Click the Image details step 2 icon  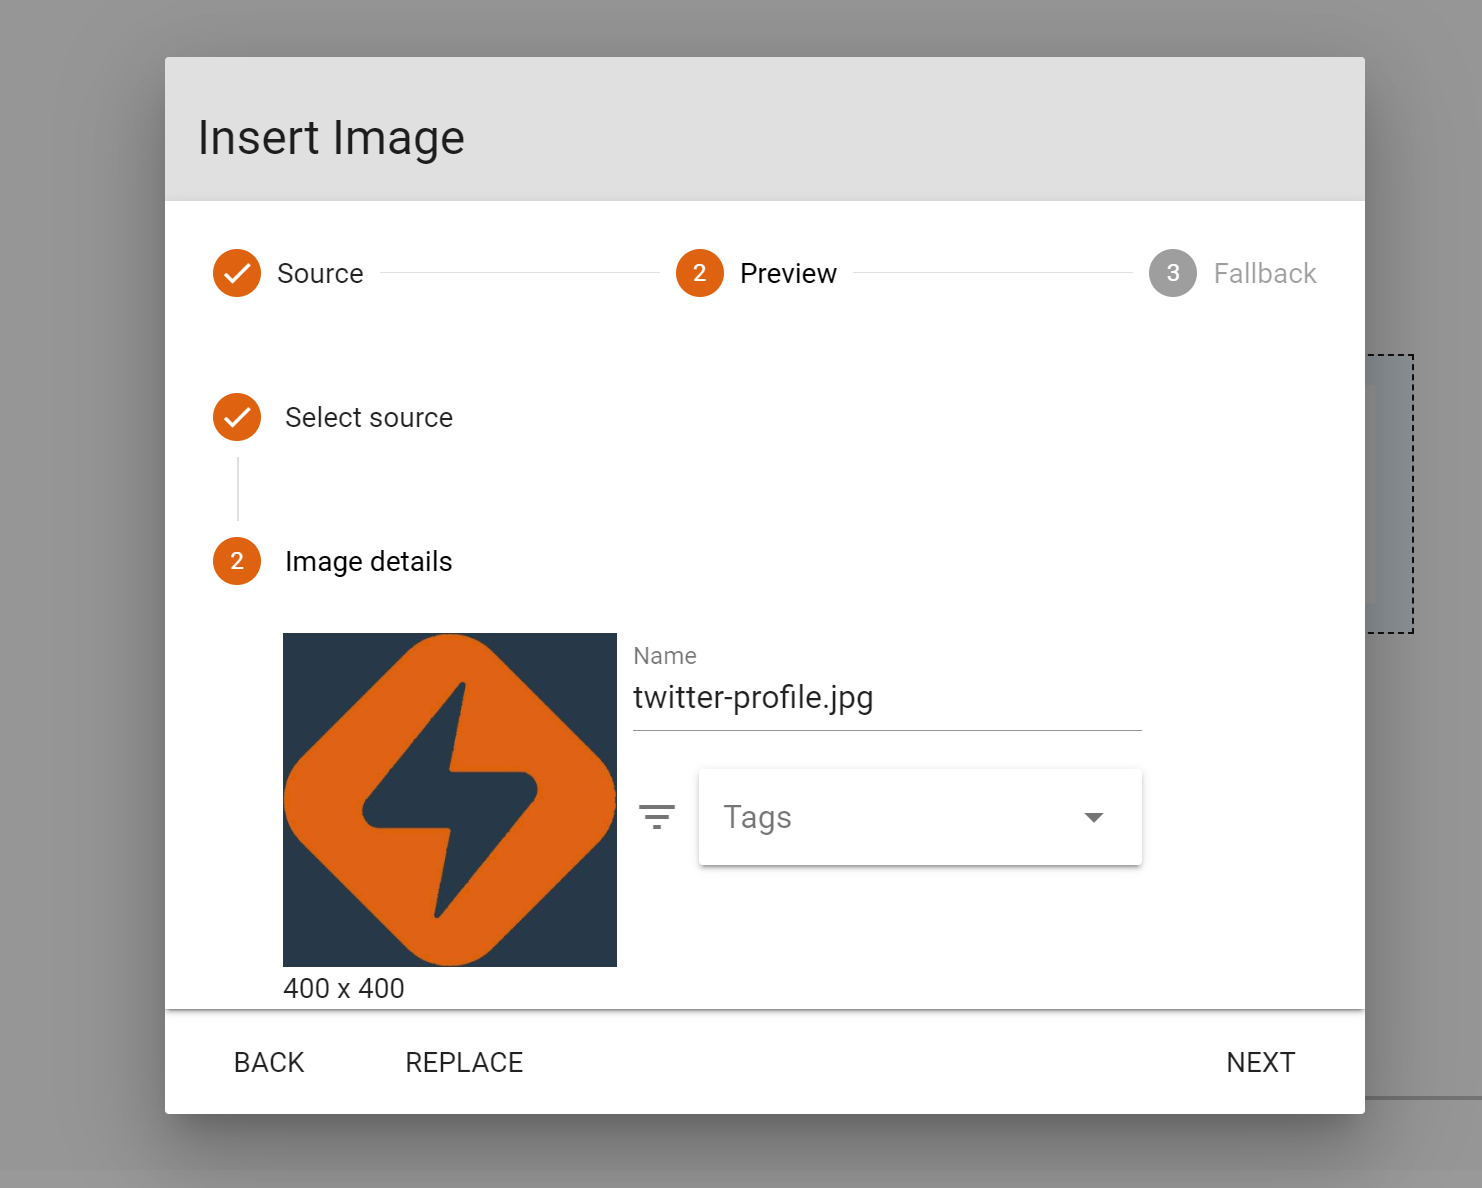coord(237,561)
